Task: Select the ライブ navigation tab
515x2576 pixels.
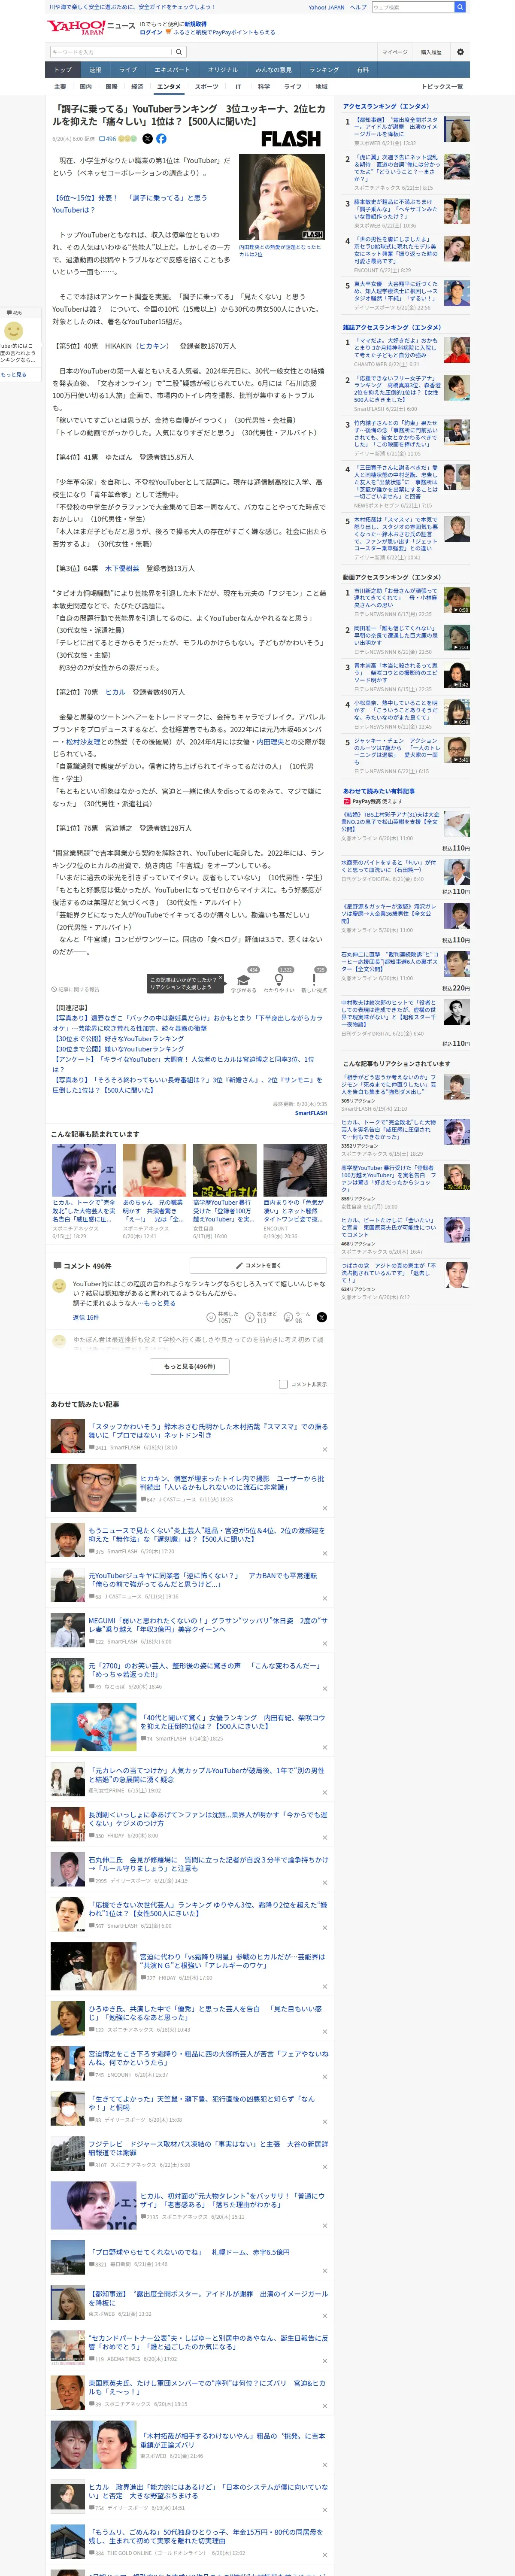Action: pos(128,70)
